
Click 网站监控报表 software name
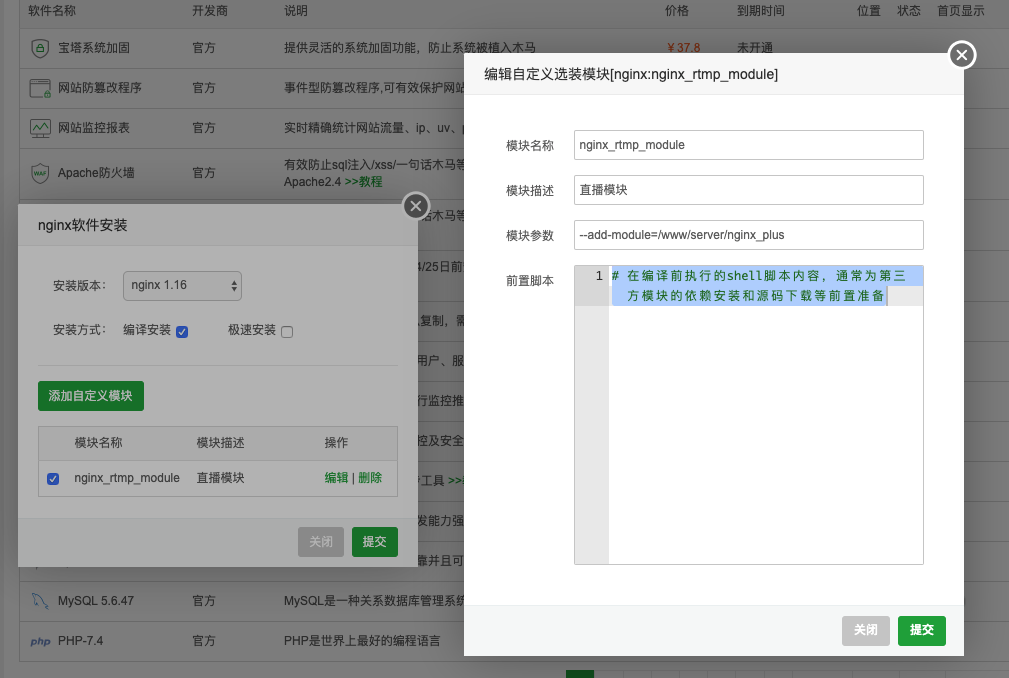coord(94,128)
